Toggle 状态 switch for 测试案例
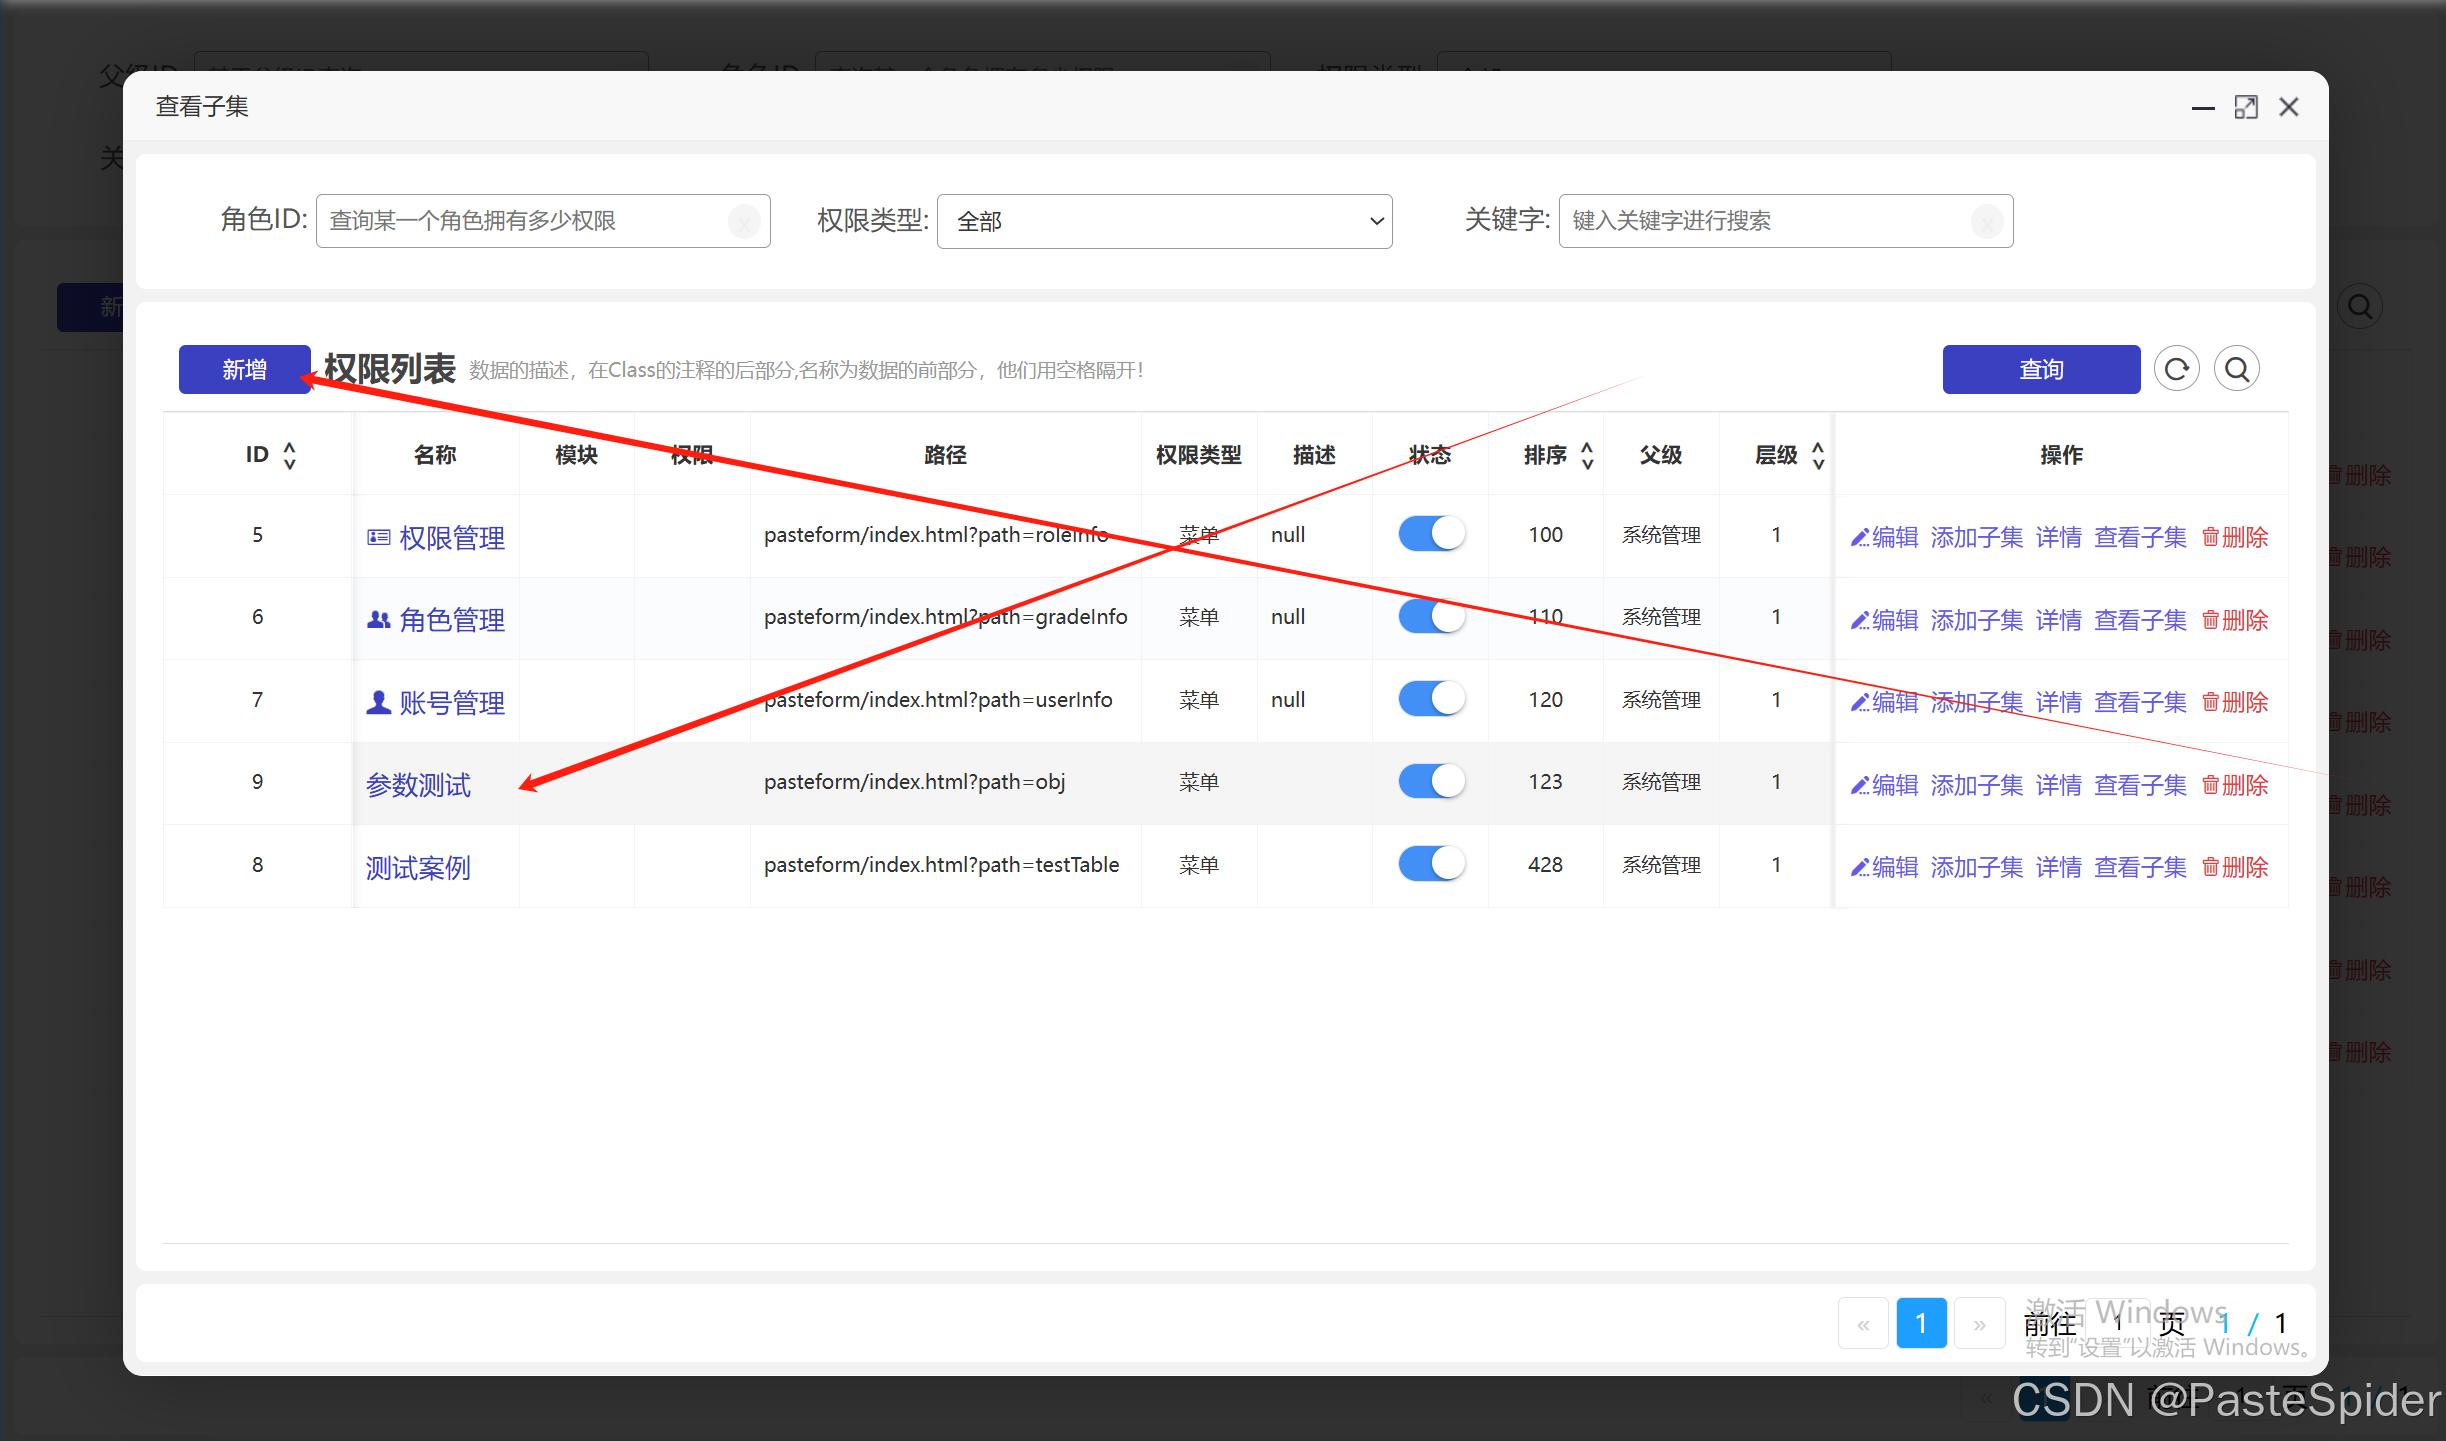 pyautogui.click(x=1431, y=863)
